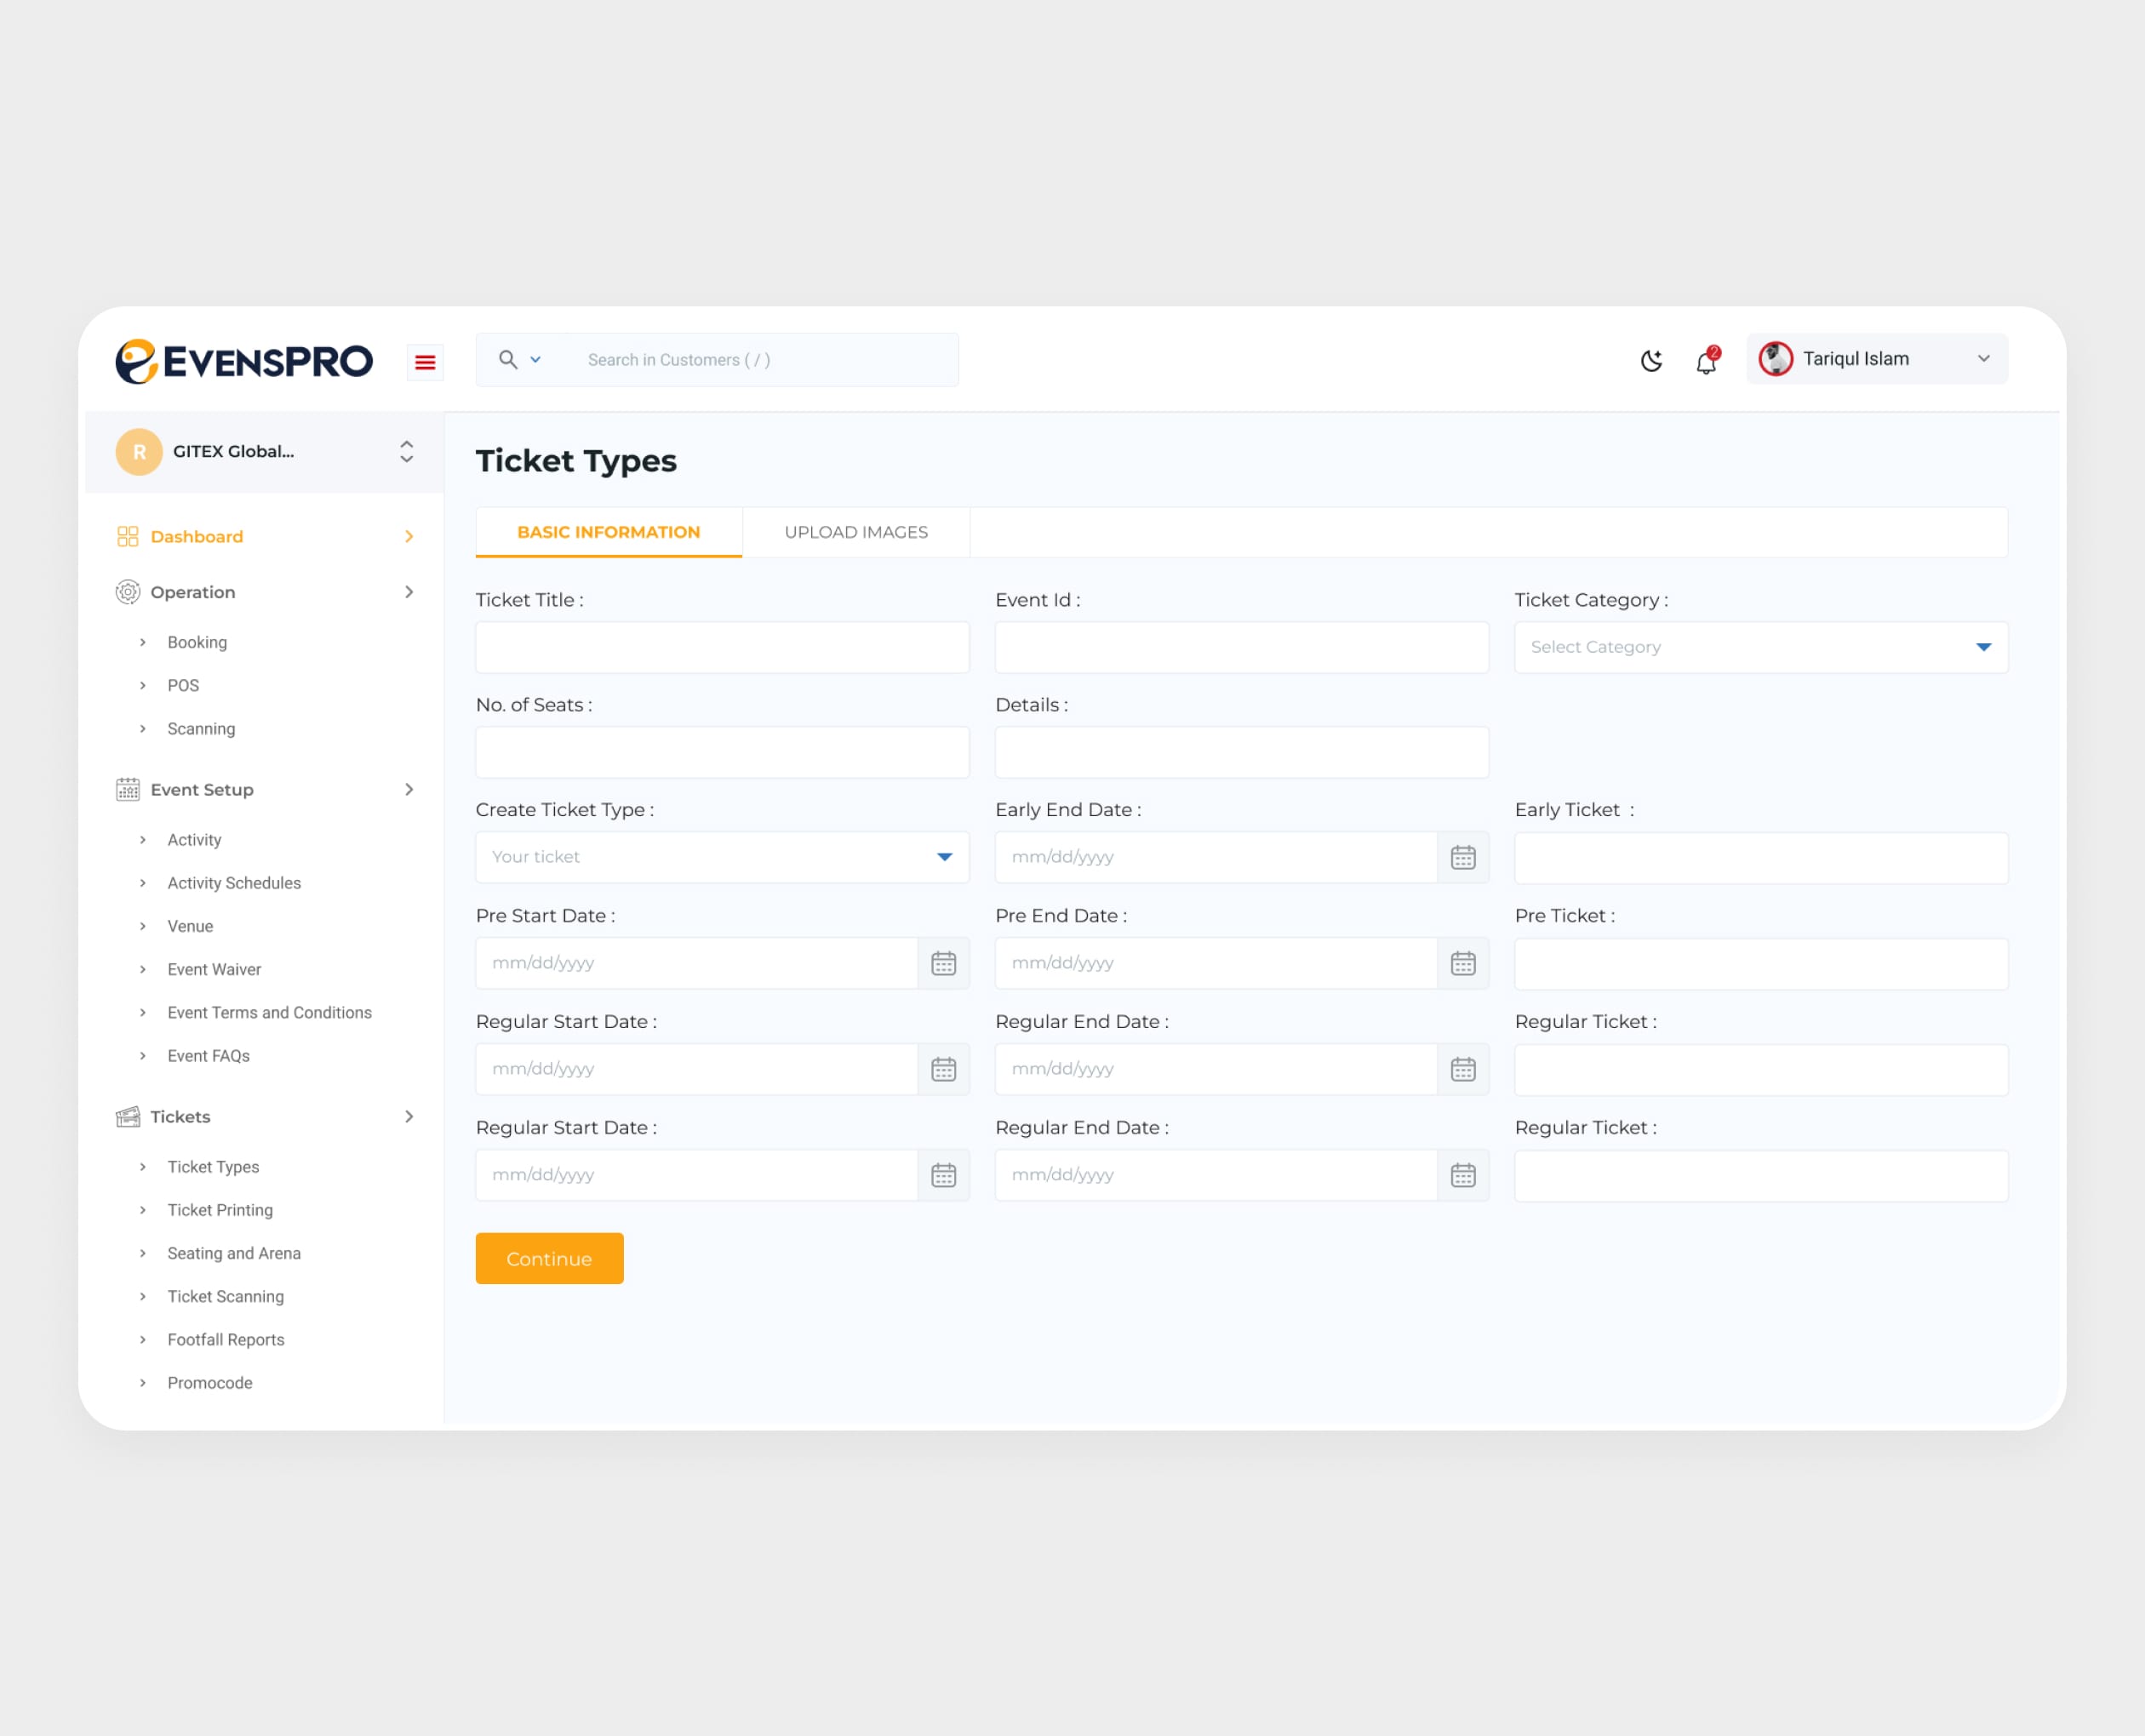Click the Event Setup calendar icon

[x=128, y=789]
